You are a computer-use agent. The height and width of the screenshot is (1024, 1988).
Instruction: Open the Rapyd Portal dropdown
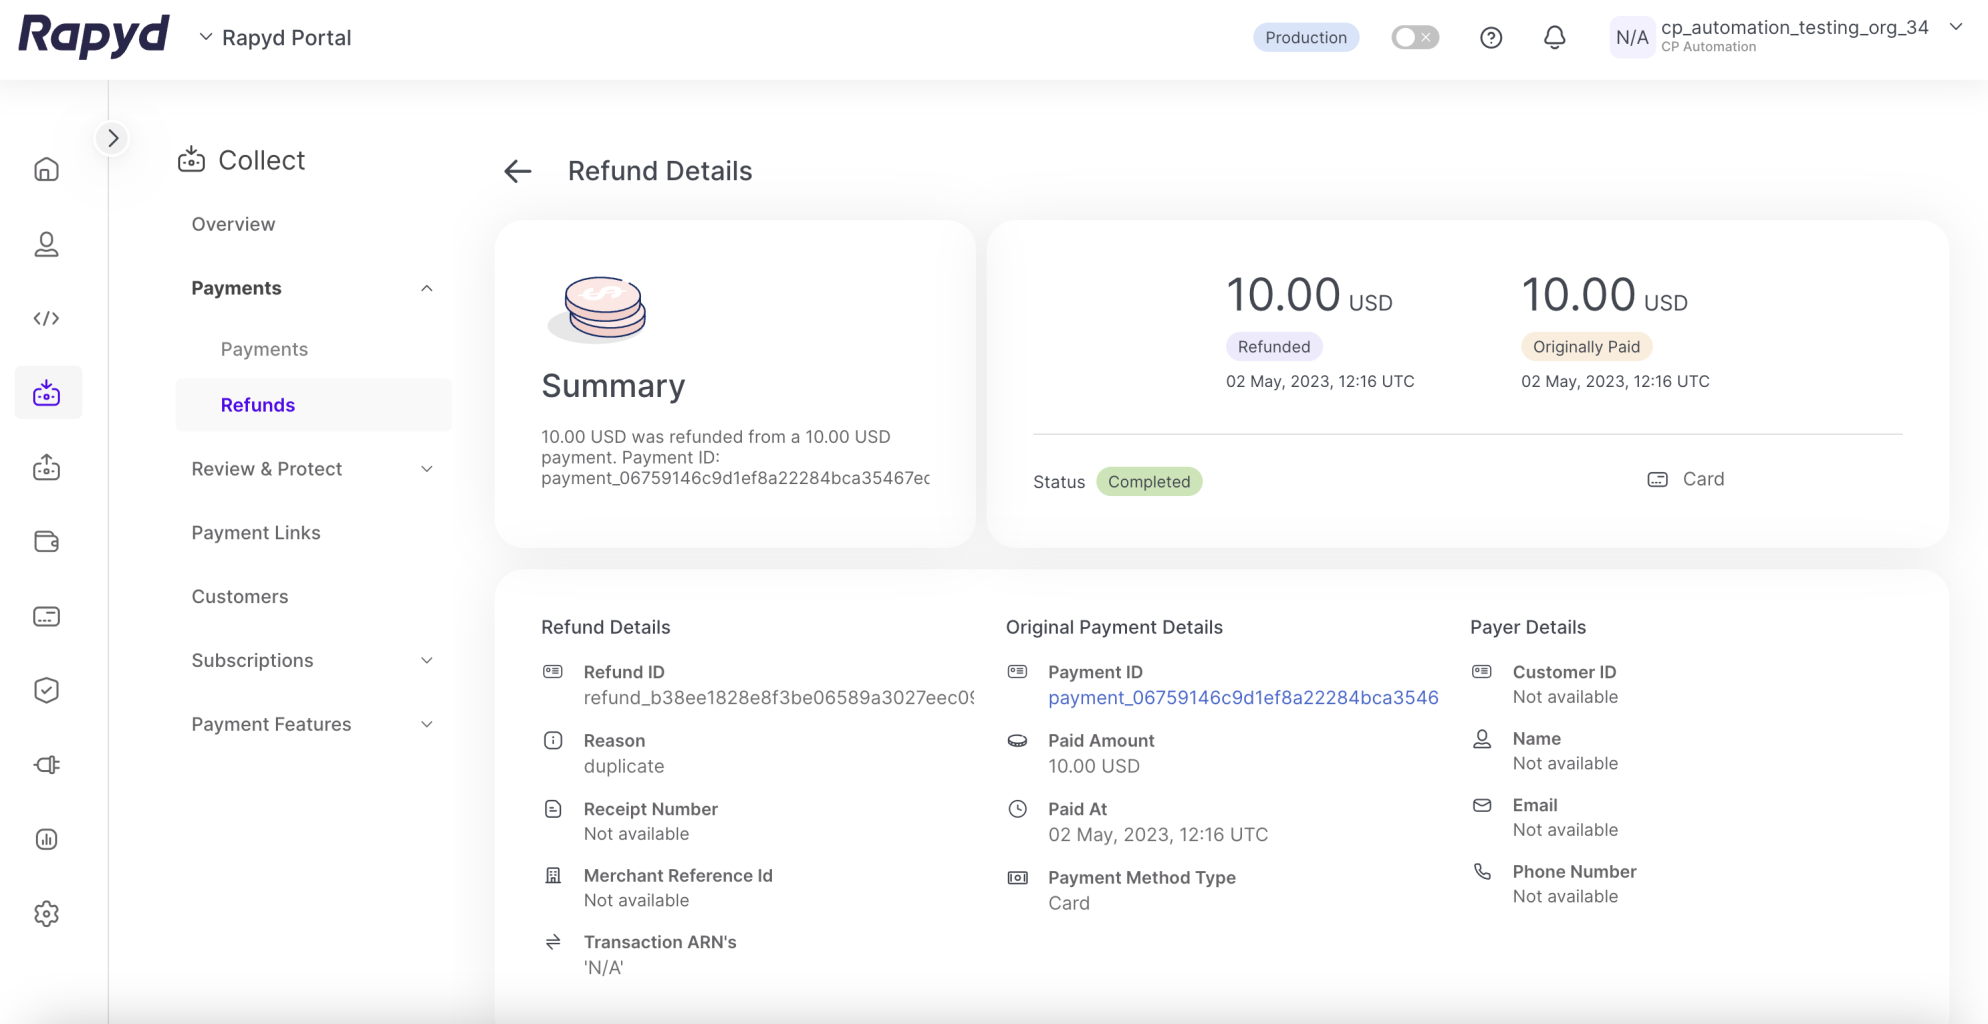click(275, 38)
